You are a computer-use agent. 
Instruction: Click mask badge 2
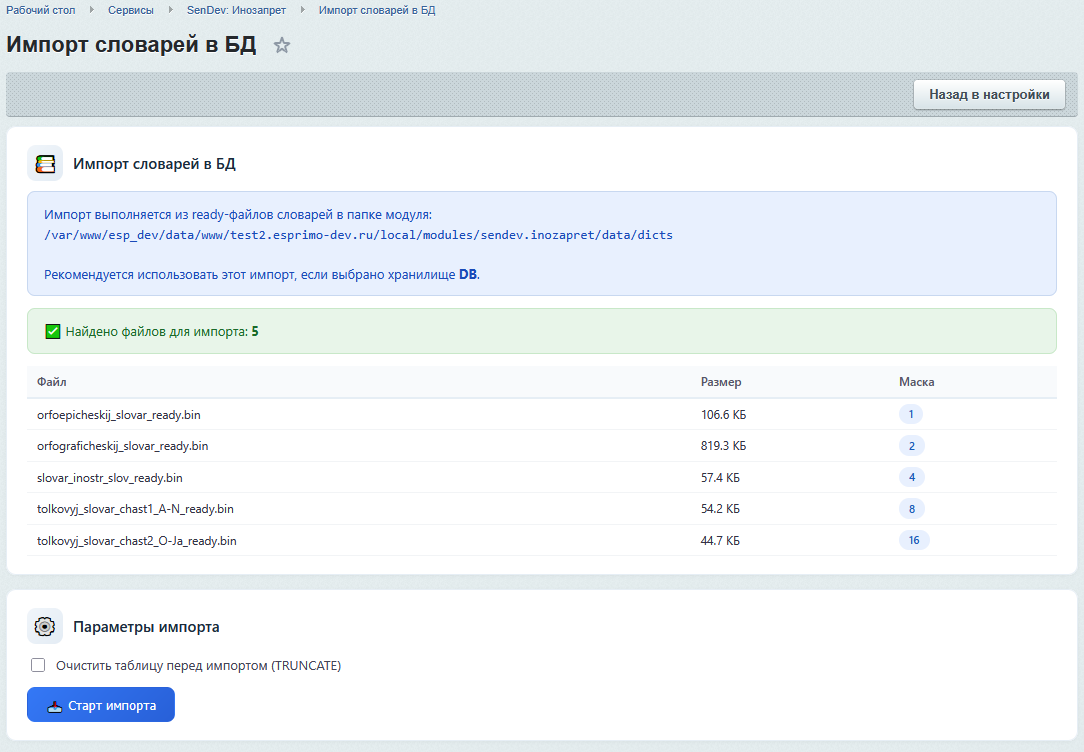click(911, 446)
